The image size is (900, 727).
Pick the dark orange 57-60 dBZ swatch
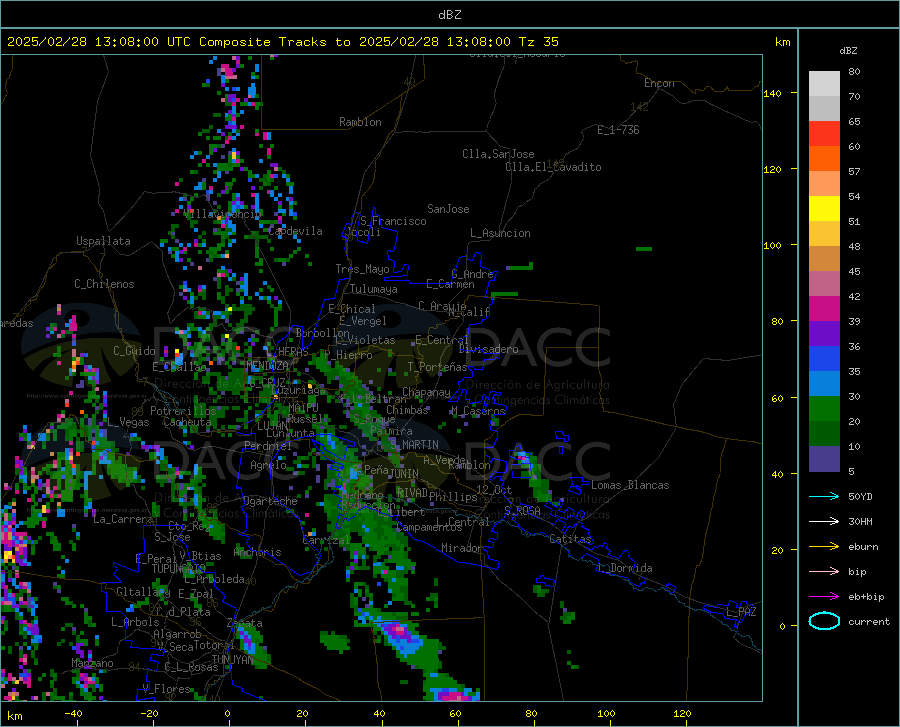824,159
